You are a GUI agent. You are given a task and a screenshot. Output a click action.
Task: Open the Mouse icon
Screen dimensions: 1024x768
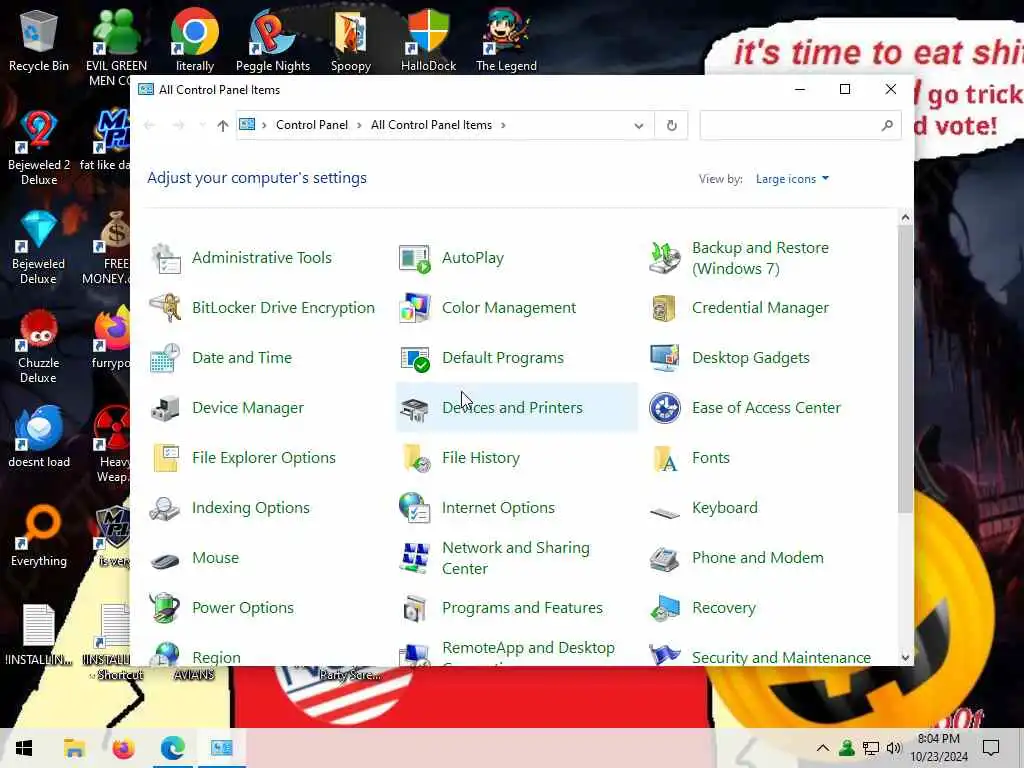click(x=166, y=560)
